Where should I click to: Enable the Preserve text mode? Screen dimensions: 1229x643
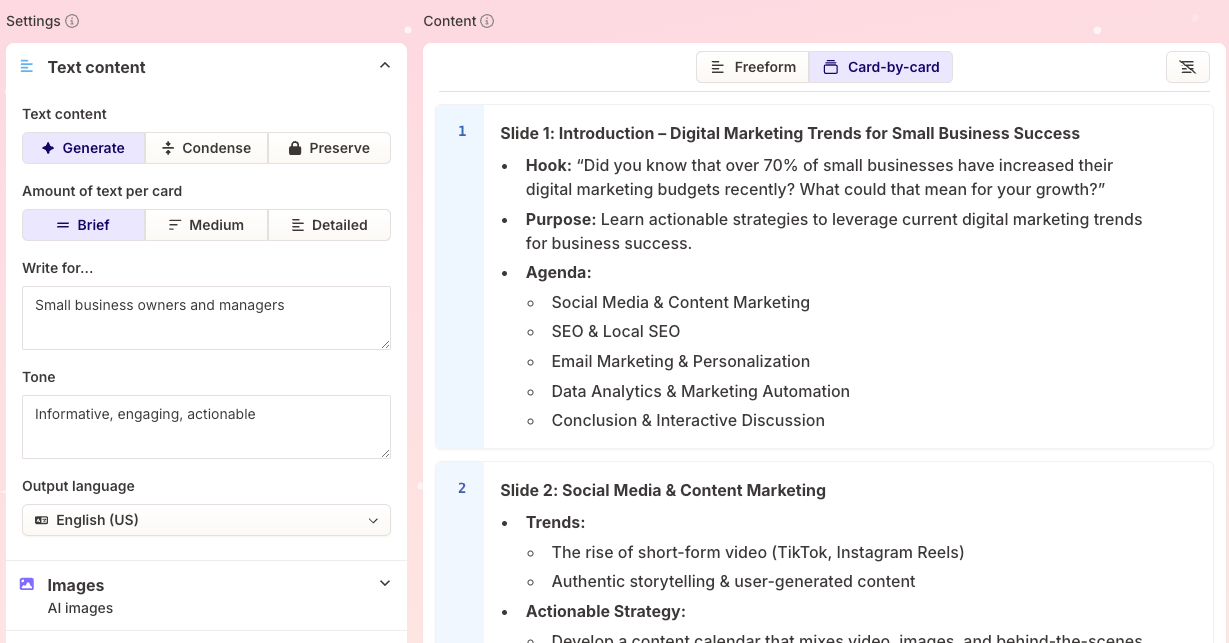(x=328, y=148)
